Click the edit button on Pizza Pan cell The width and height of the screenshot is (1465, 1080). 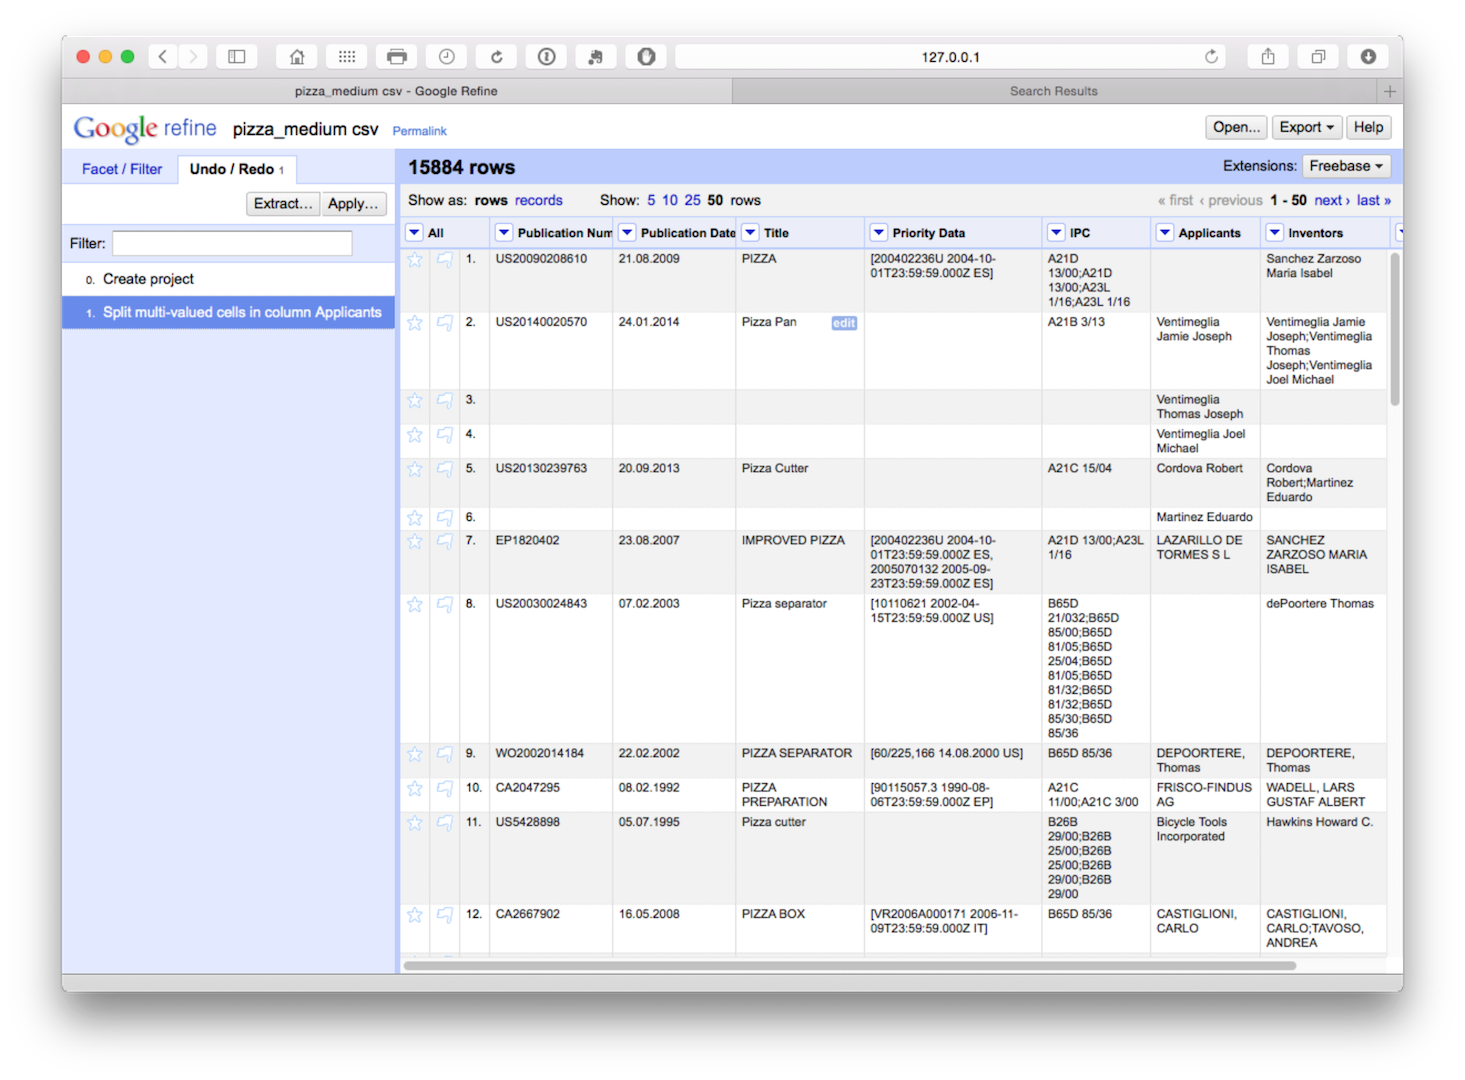[844, 323]
